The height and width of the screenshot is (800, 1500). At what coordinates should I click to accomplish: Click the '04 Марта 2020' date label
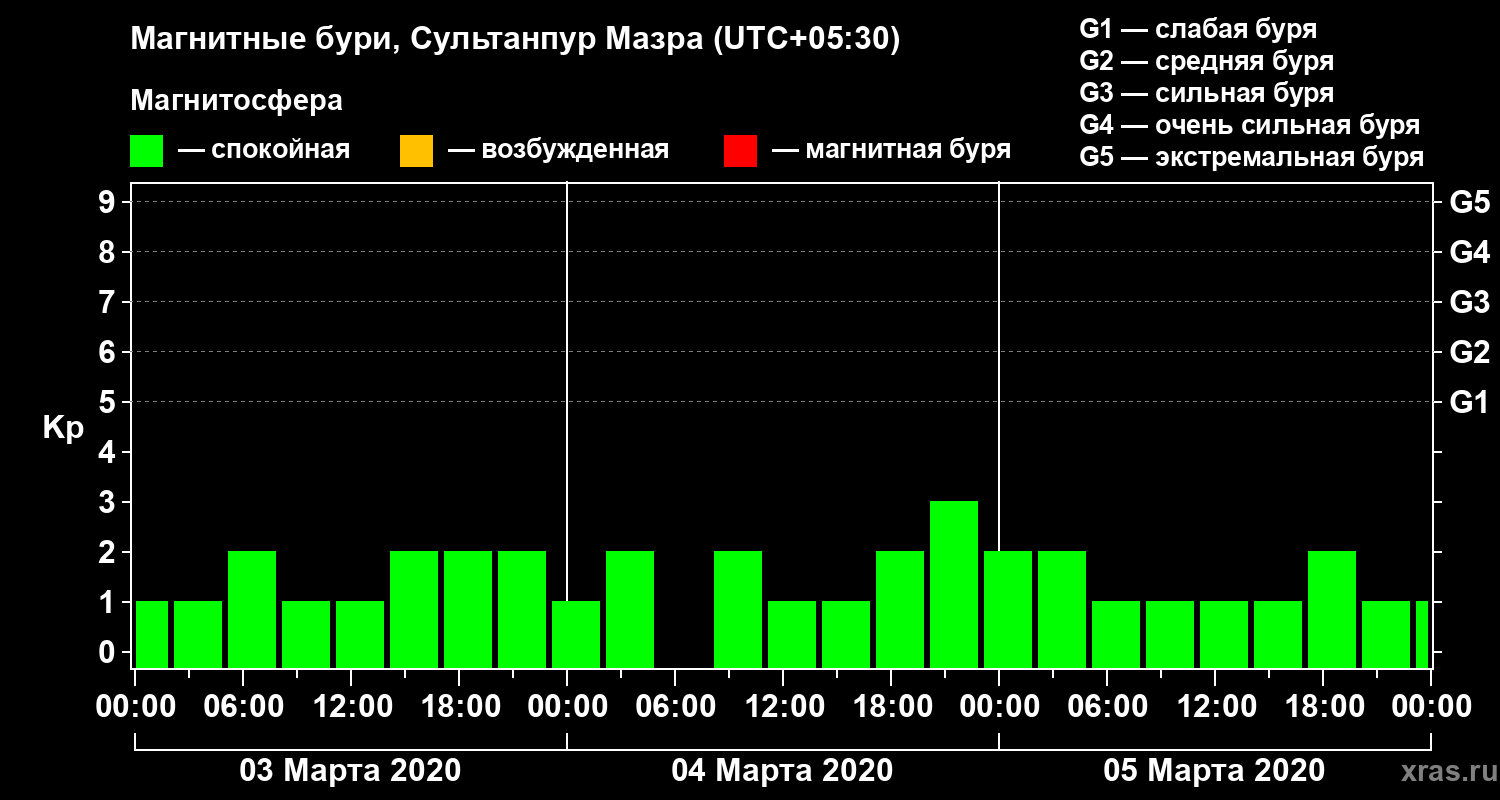click(x=782, y=771)
